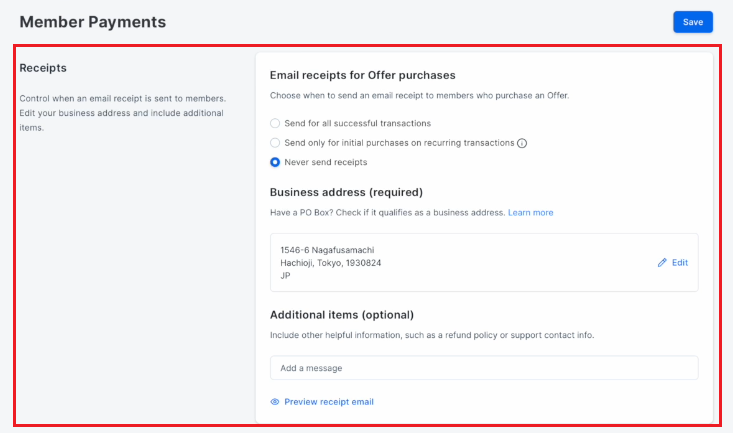Click the "Additional items (optional)" heading

pos(342,315)
